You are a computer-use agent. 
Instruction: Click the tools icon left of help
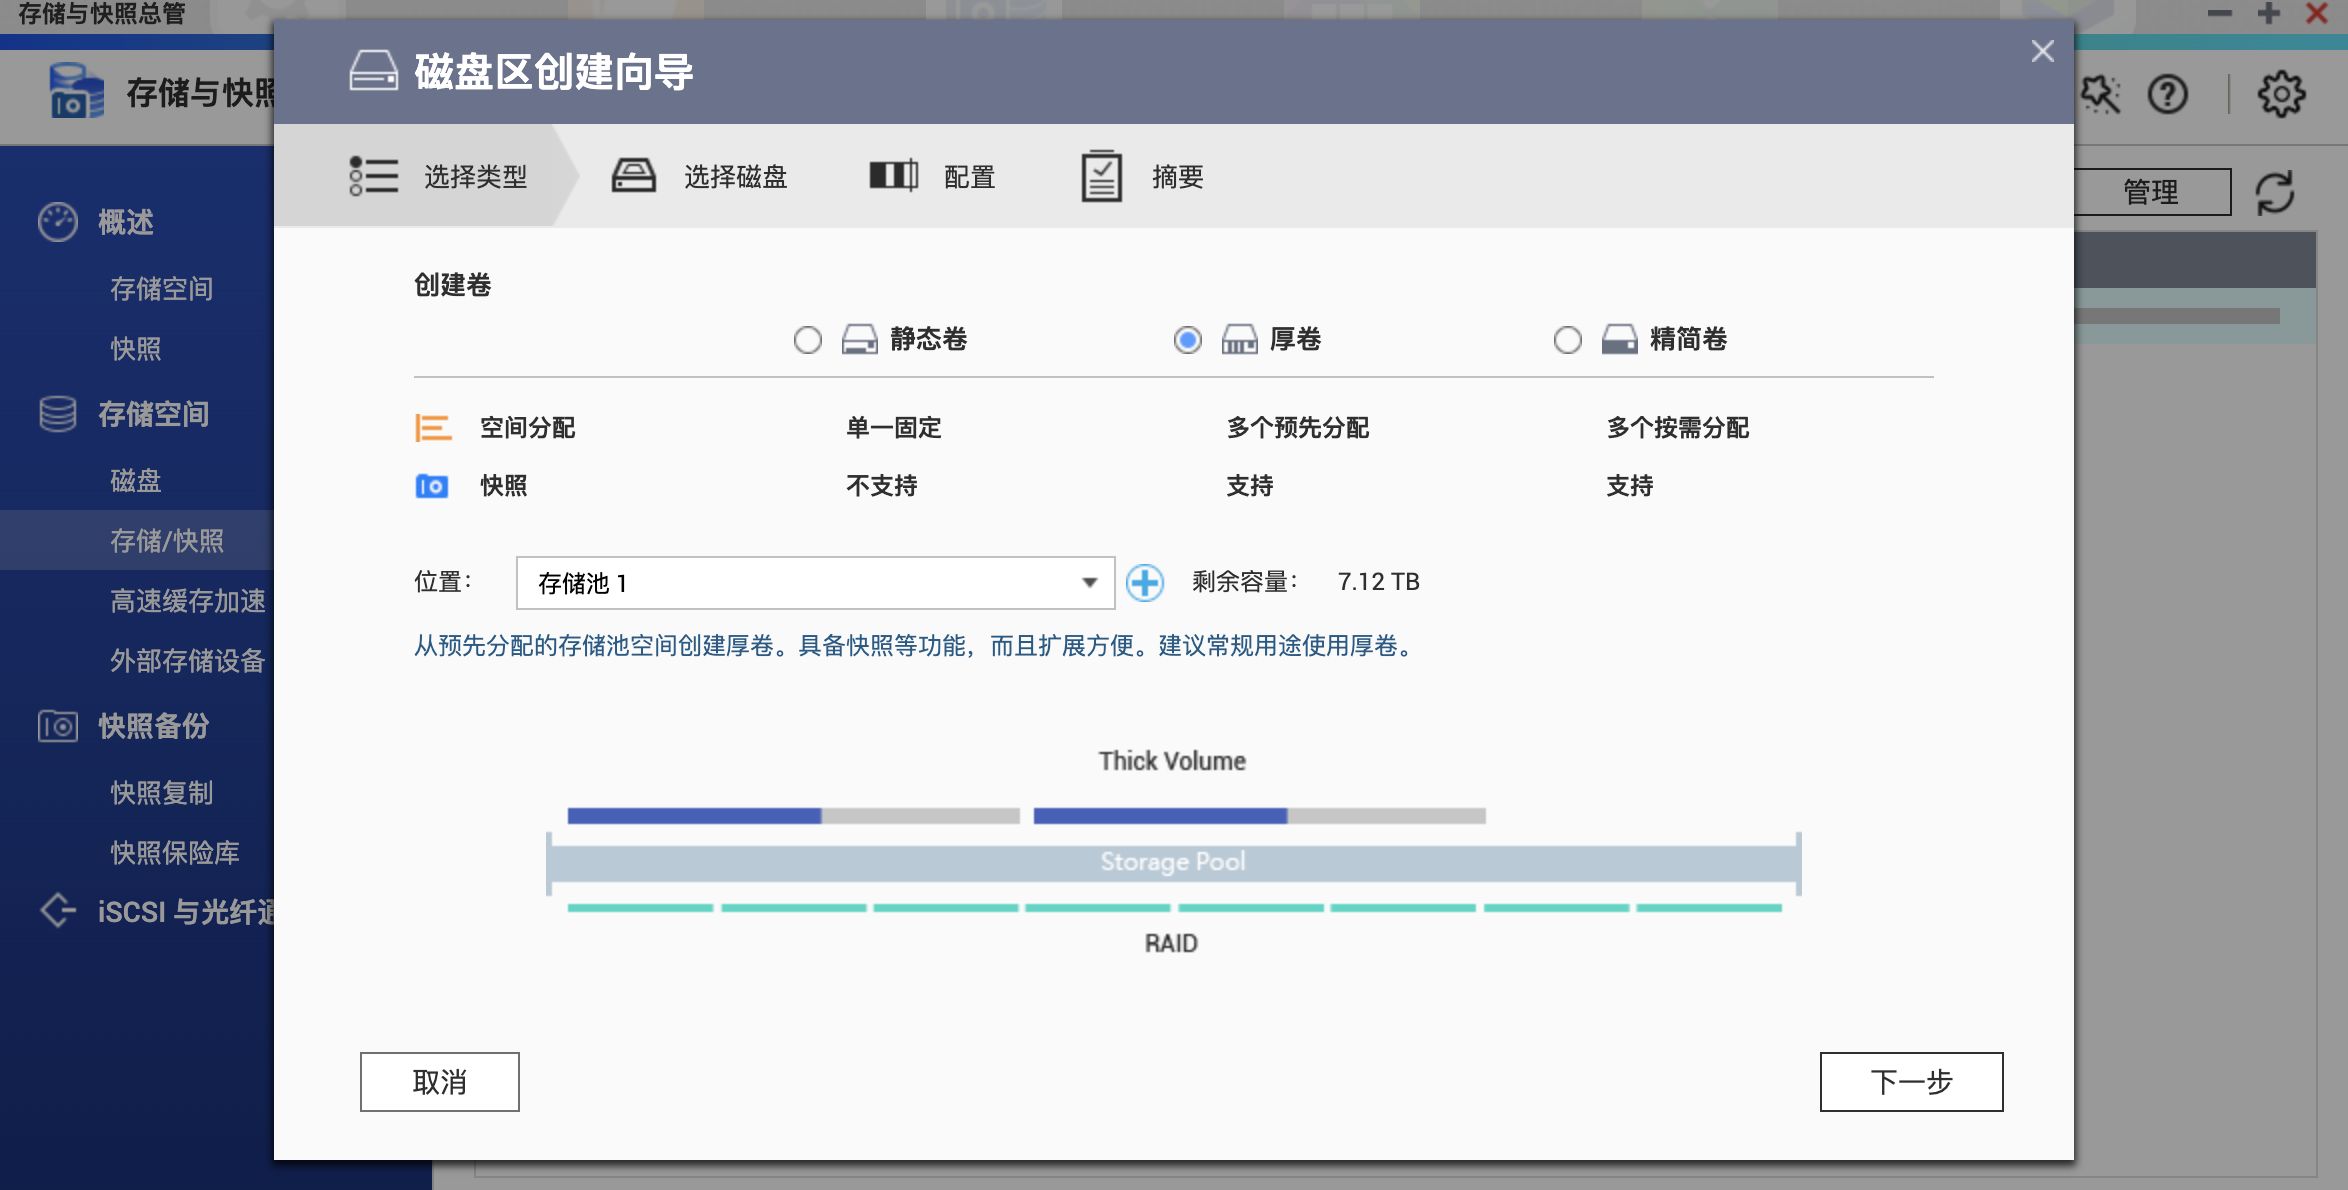tap(2100, 95)
